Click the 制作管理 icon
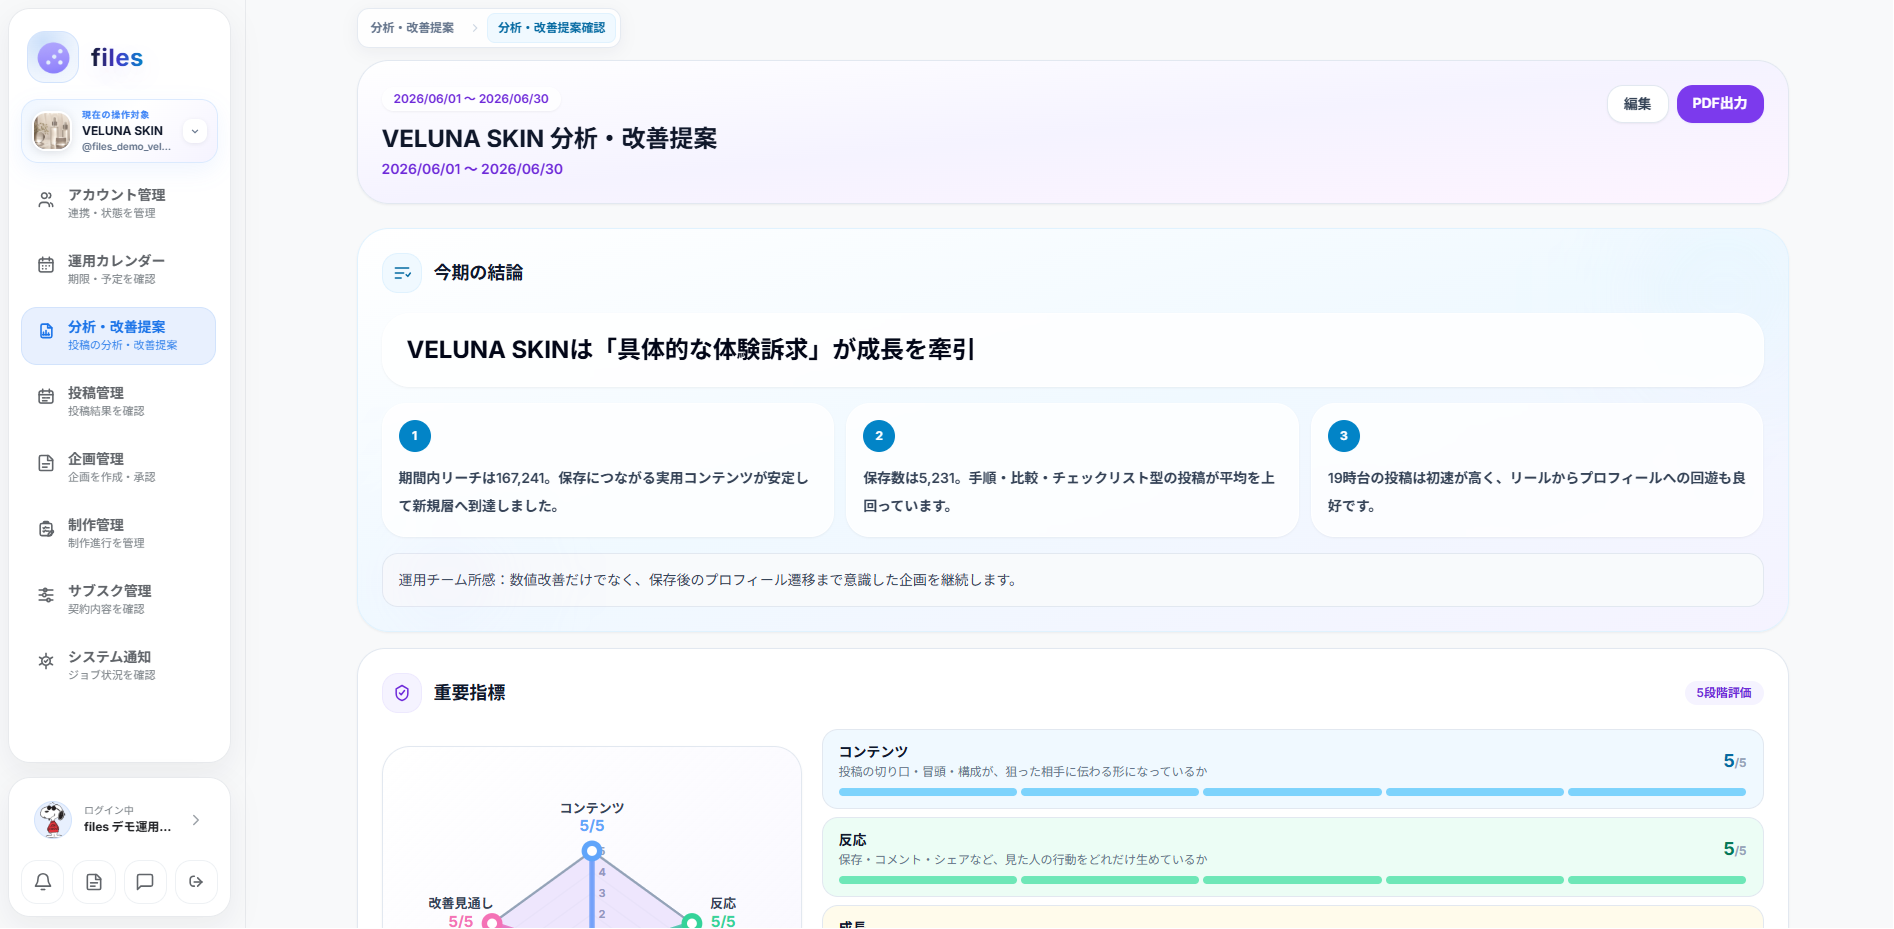The image size is (1894, 929). (46, 529)
